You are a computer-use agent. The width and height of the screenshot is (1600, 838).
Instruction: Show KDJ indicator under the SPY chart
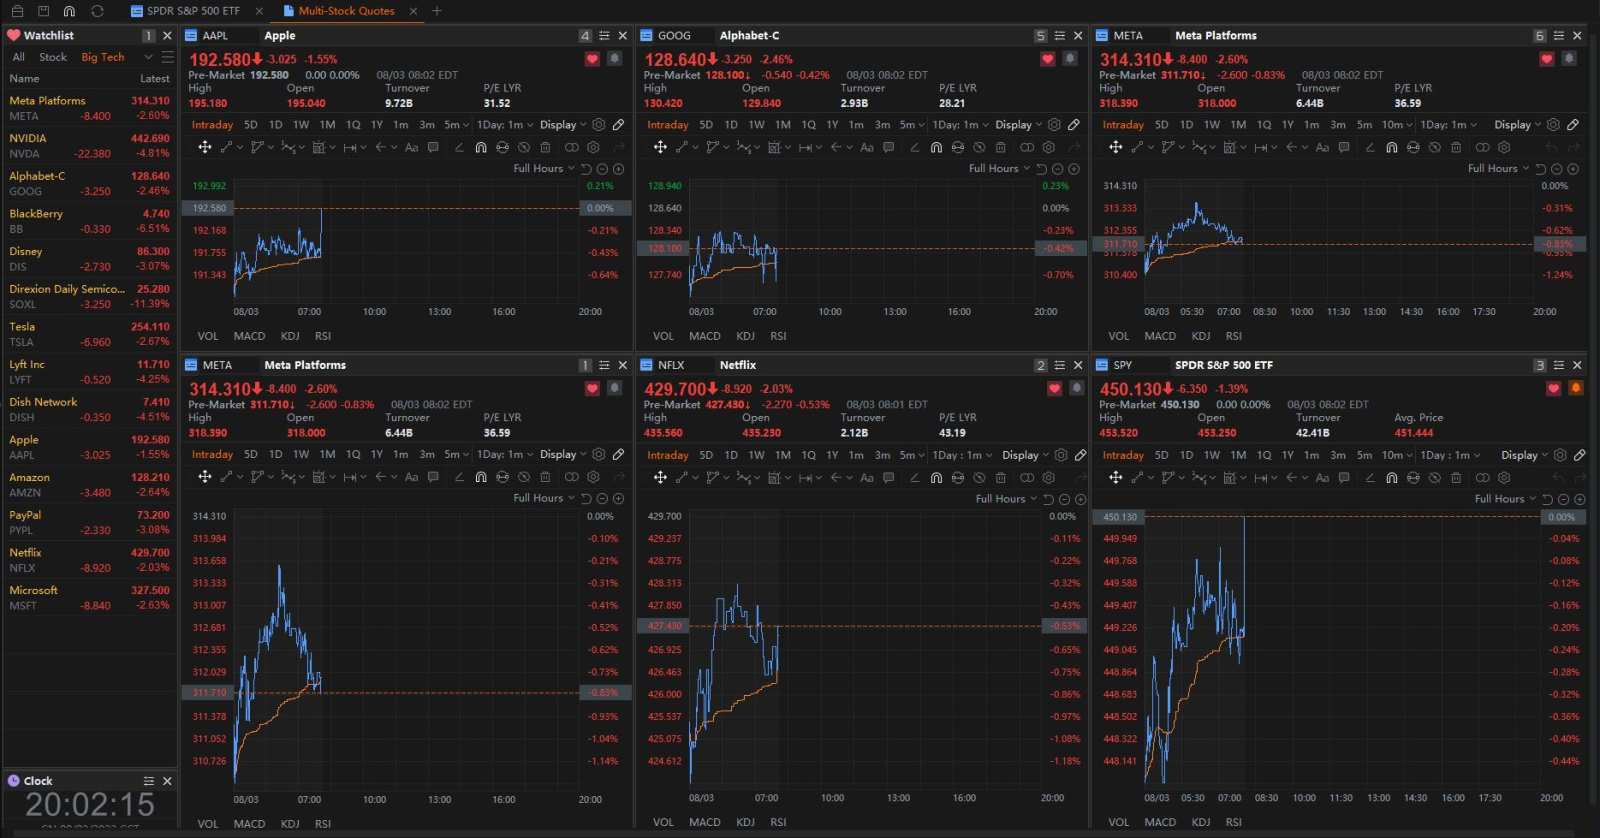1201,822
